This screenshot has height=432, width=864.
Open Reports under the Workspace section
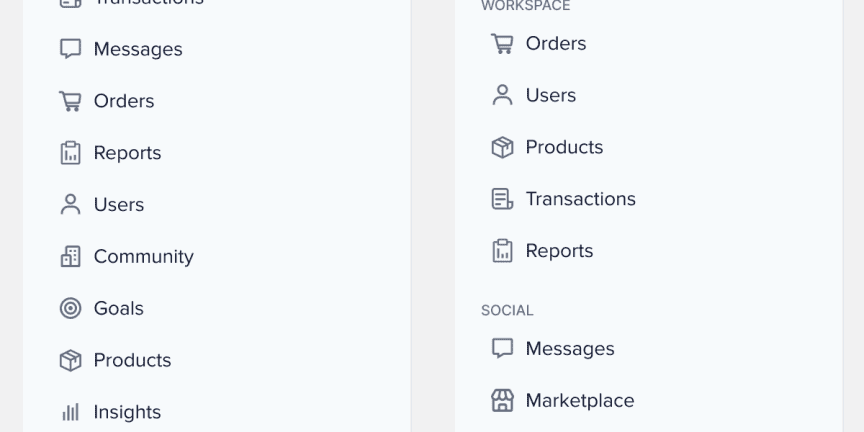click(559, 251)
